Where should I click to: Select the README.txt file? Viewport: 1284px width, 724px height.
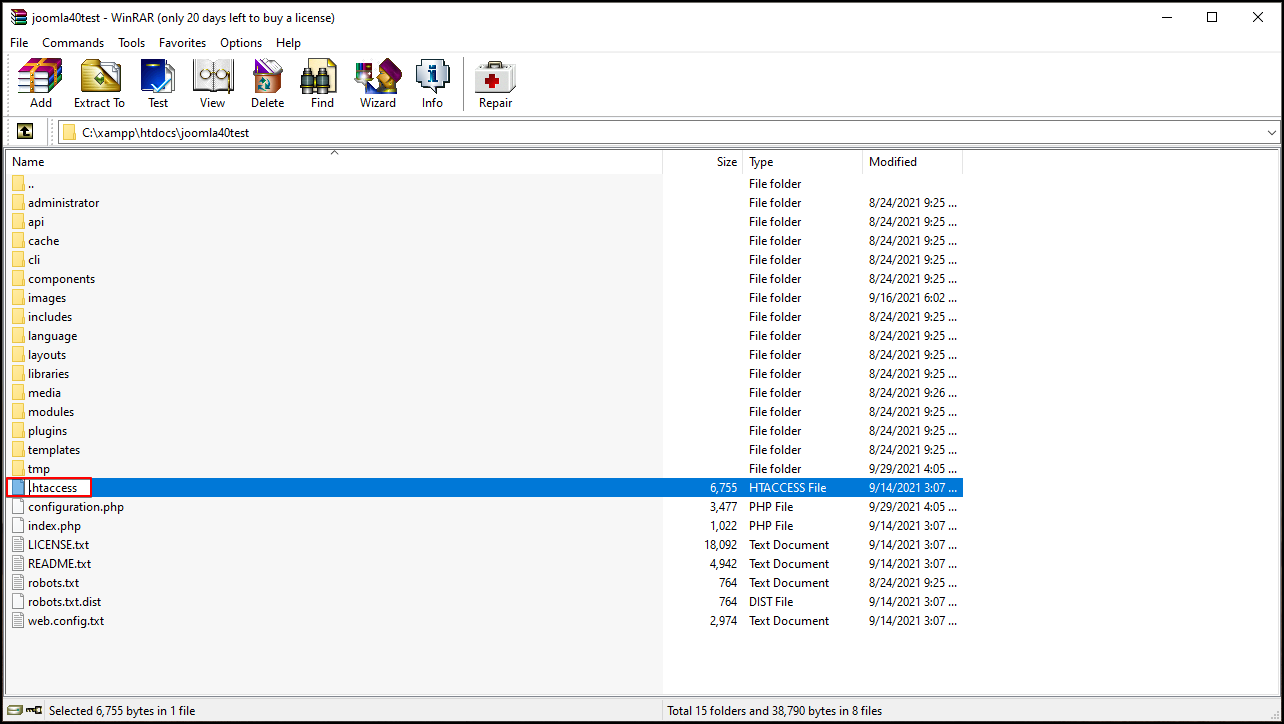tap(59, 564)
